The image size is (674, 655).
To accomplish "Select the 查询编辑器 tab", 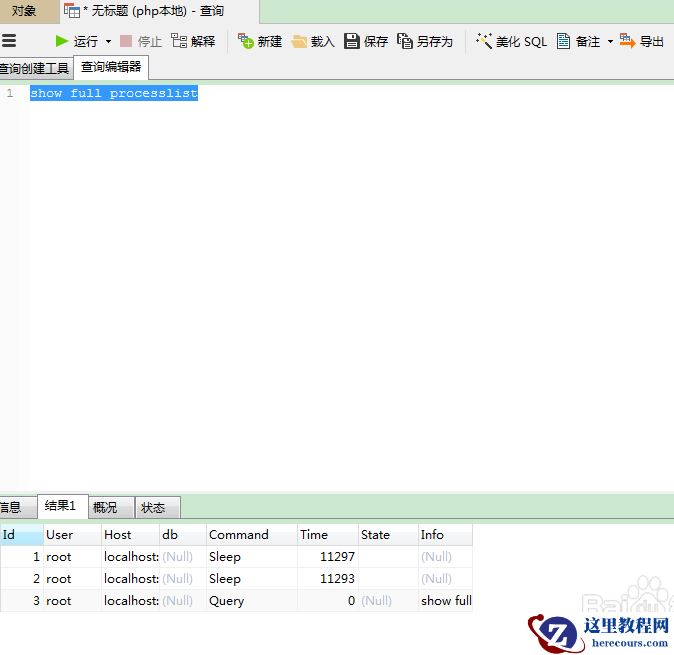I will tap(111, 67).
